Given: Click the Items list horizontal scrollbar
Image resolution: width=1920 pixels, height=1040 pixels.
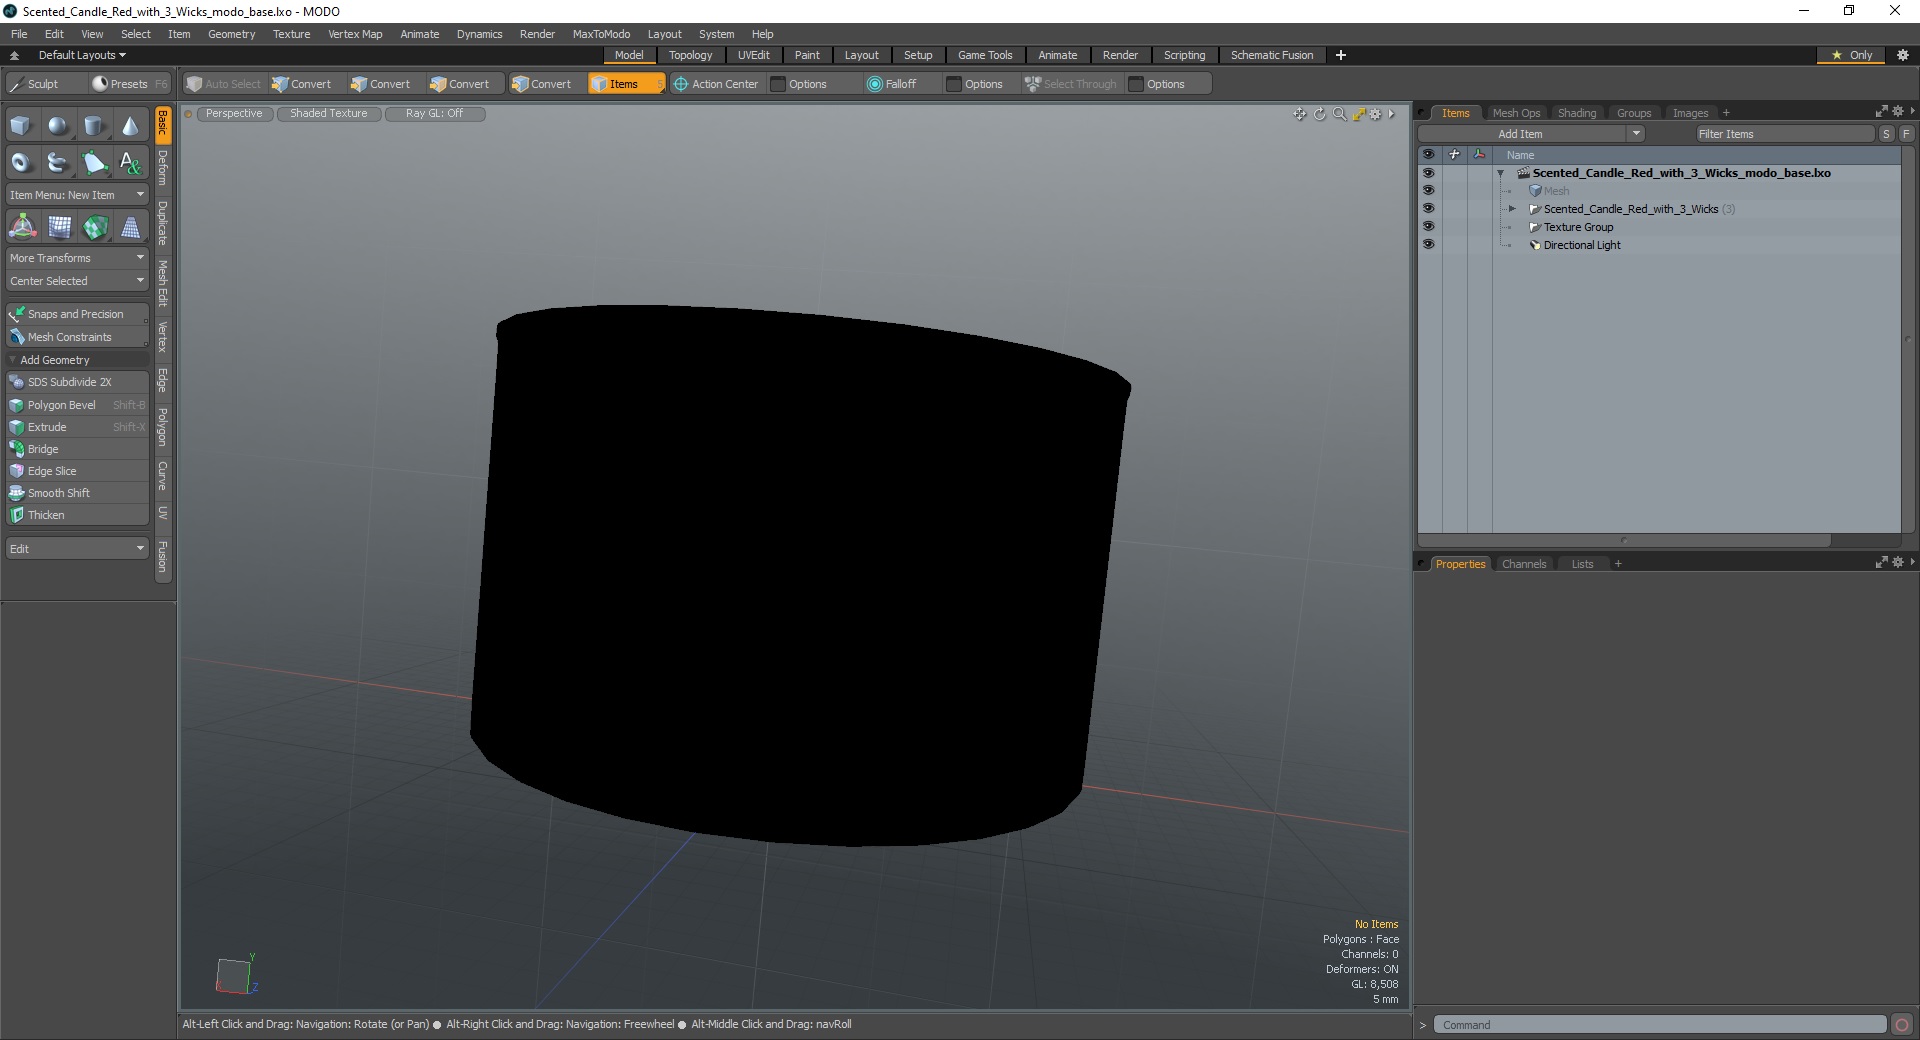Looking at the screenshot, I should (1624, 540).
